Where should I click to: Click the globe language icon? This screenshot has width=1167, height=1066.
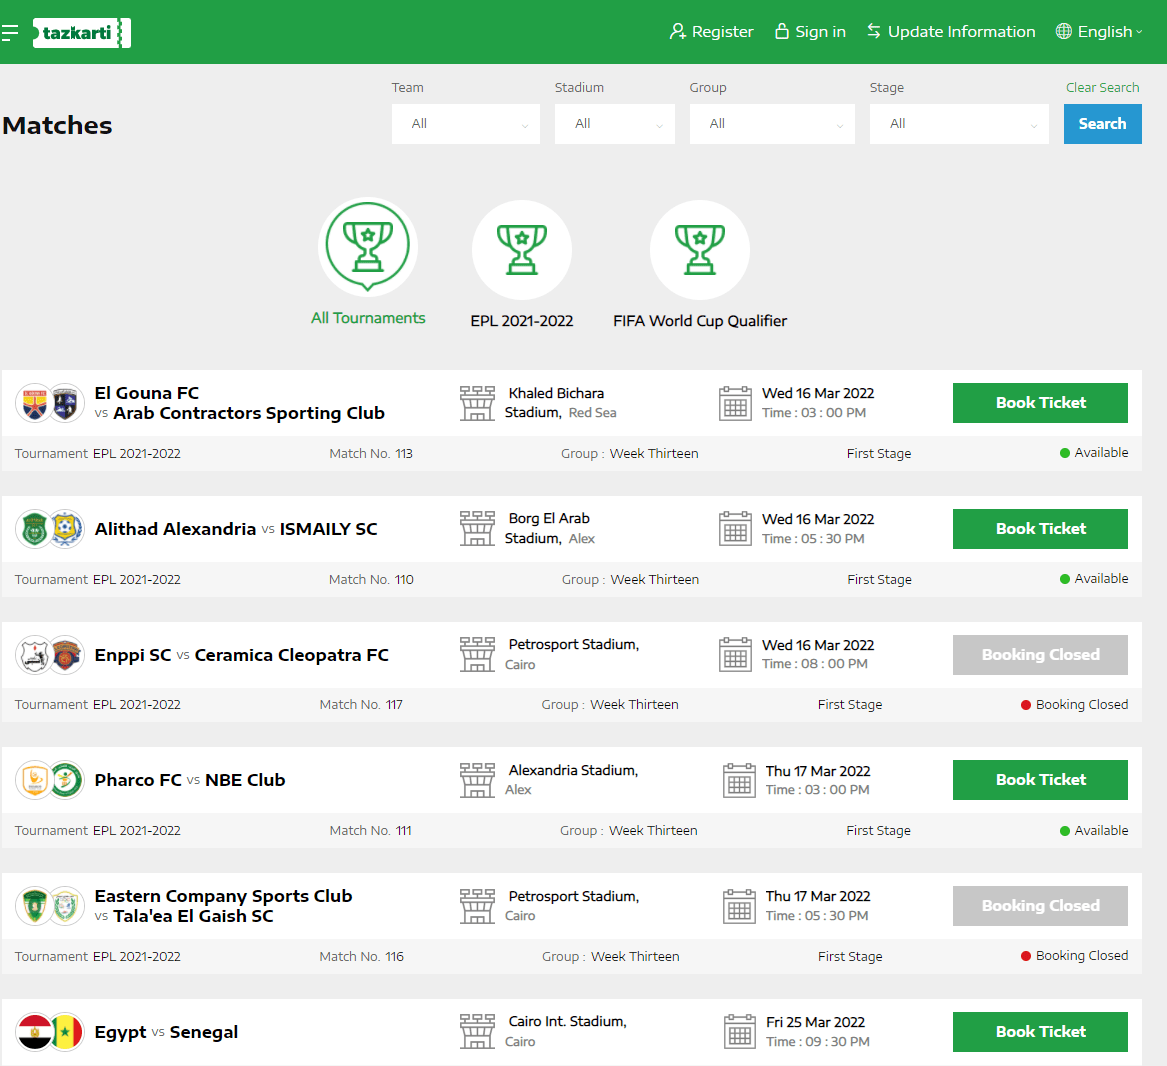(1064, 31)
